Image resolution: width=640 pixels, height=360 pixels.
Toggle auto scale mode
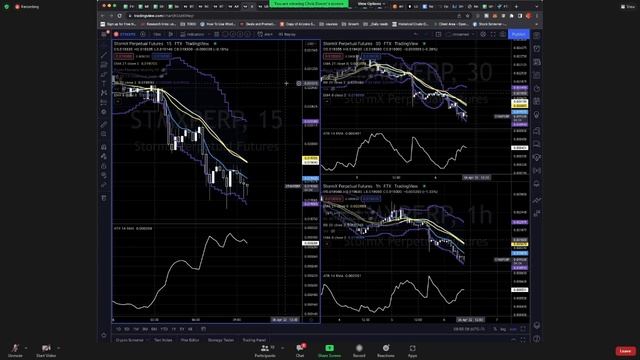click(x=513, y=329)
